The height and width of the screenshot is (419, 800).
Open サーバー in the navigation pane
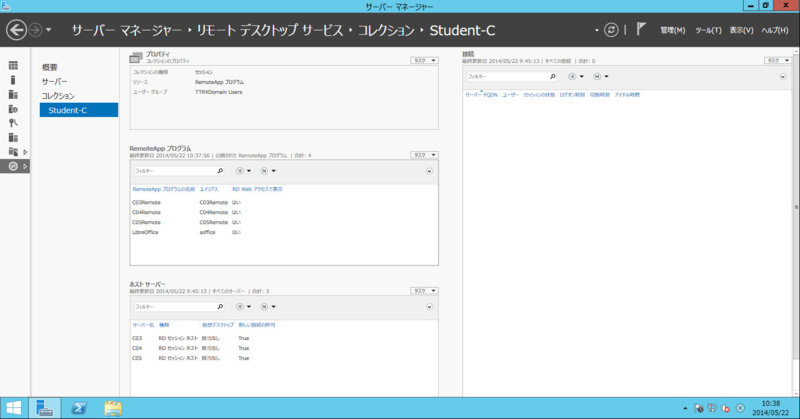click(55, 82)
